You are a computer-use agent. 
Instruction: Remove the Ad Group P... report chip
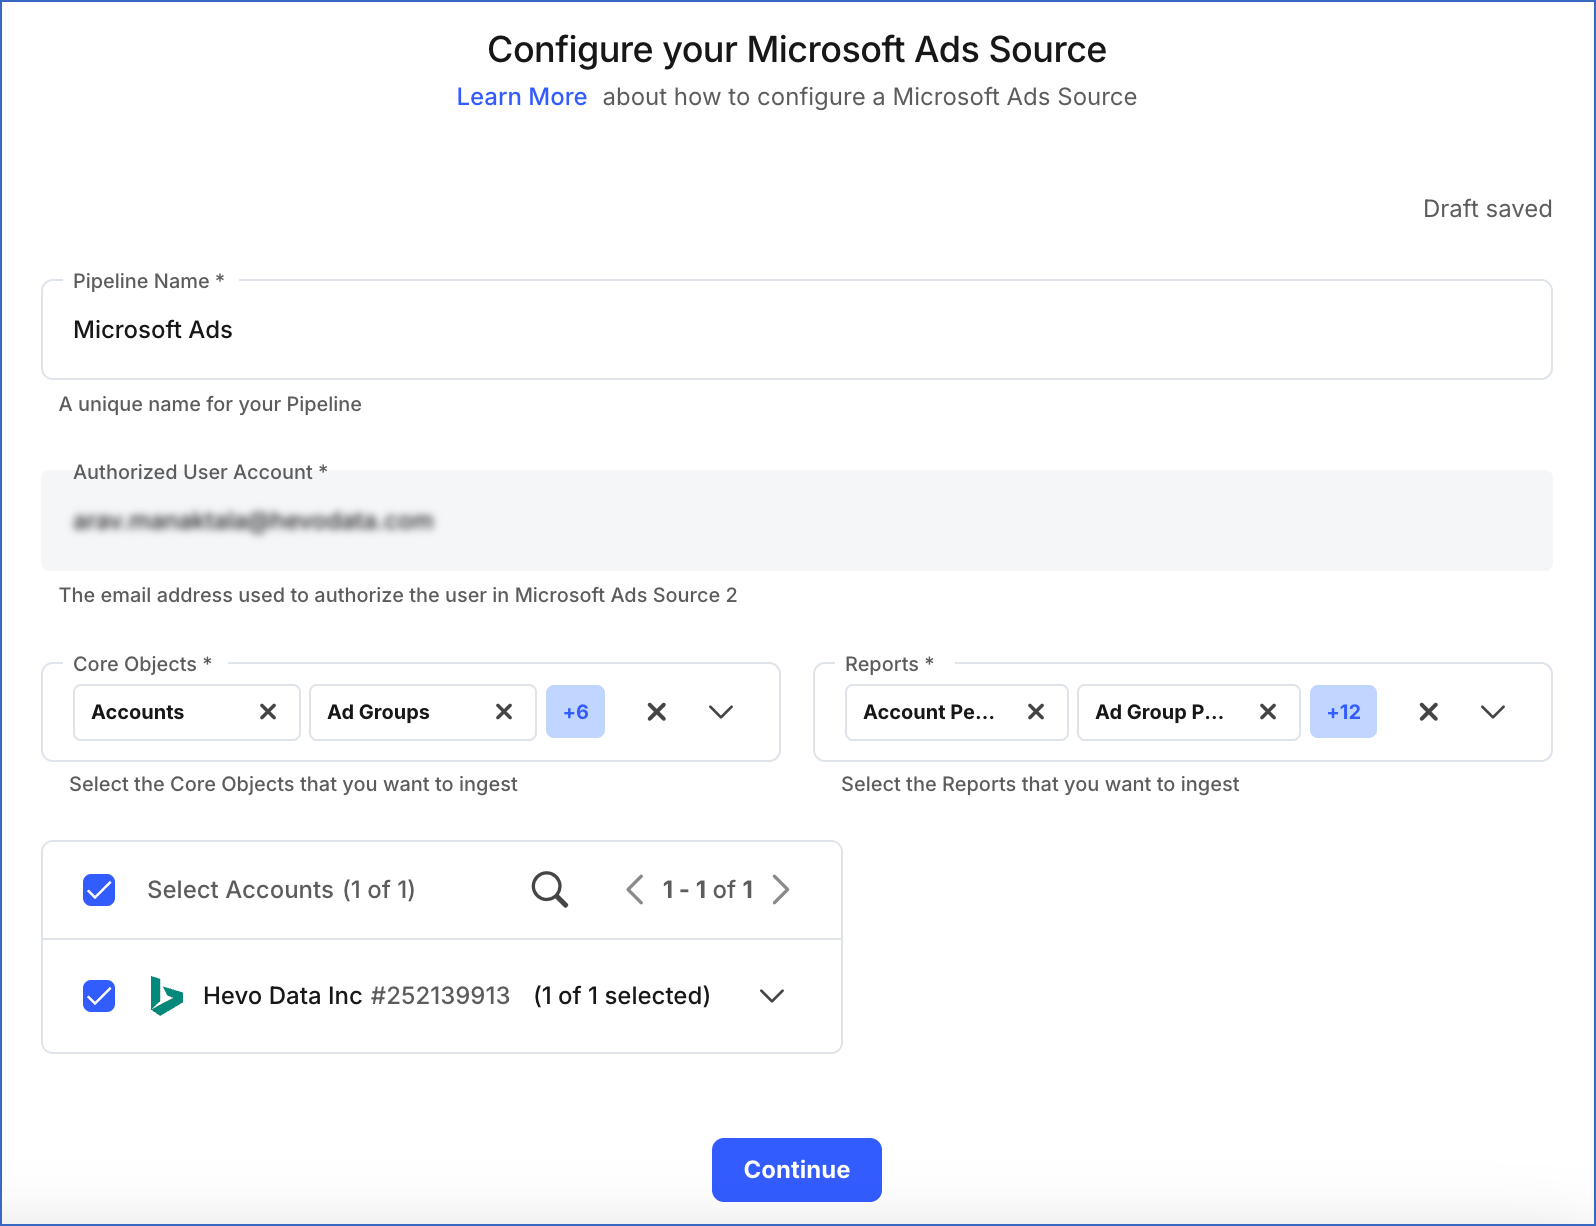pos(1268,712)
